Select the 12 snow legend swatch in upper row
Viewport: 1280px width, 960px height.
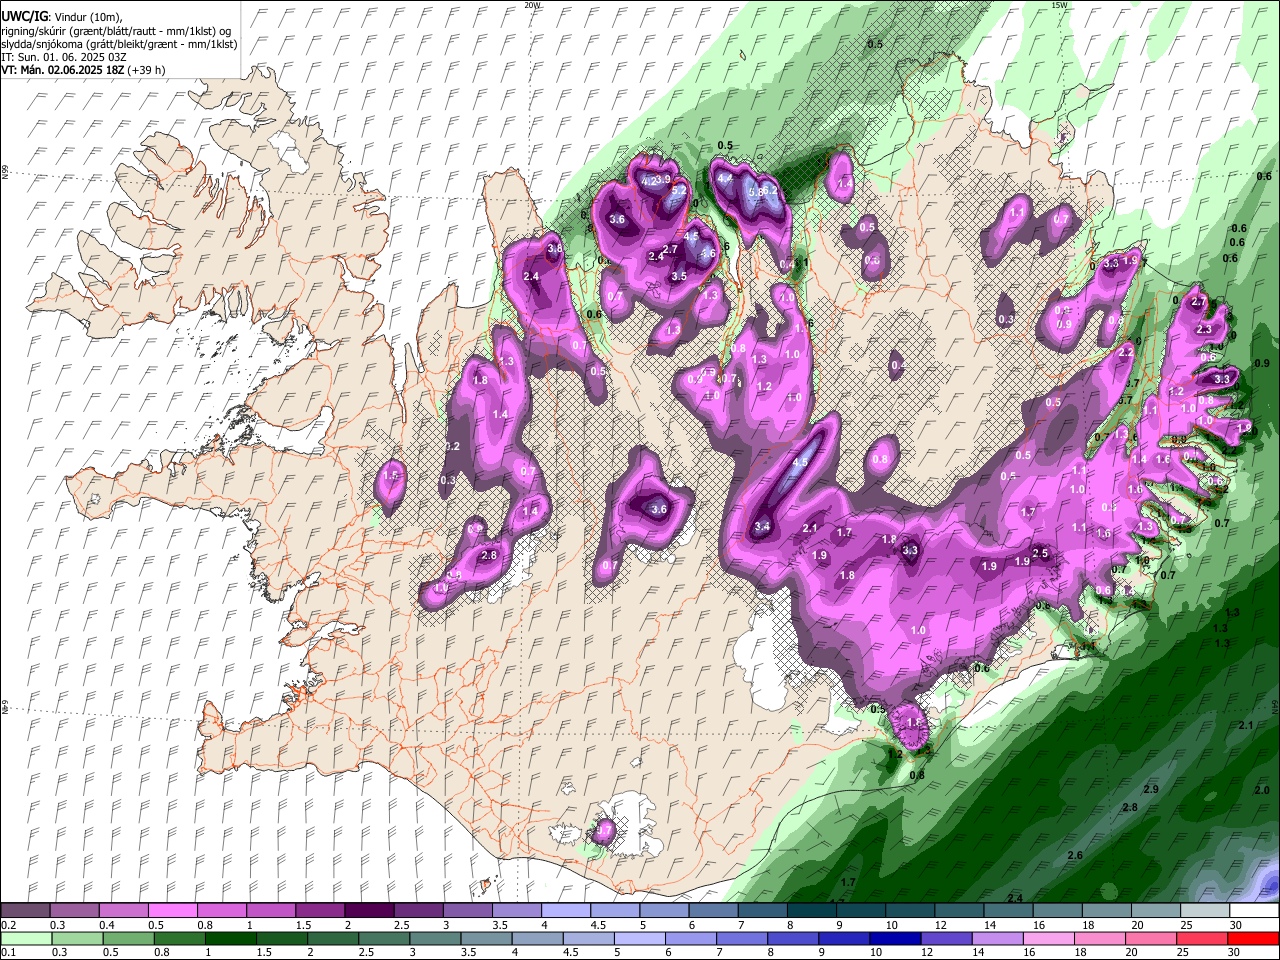[x=959, y=911]
